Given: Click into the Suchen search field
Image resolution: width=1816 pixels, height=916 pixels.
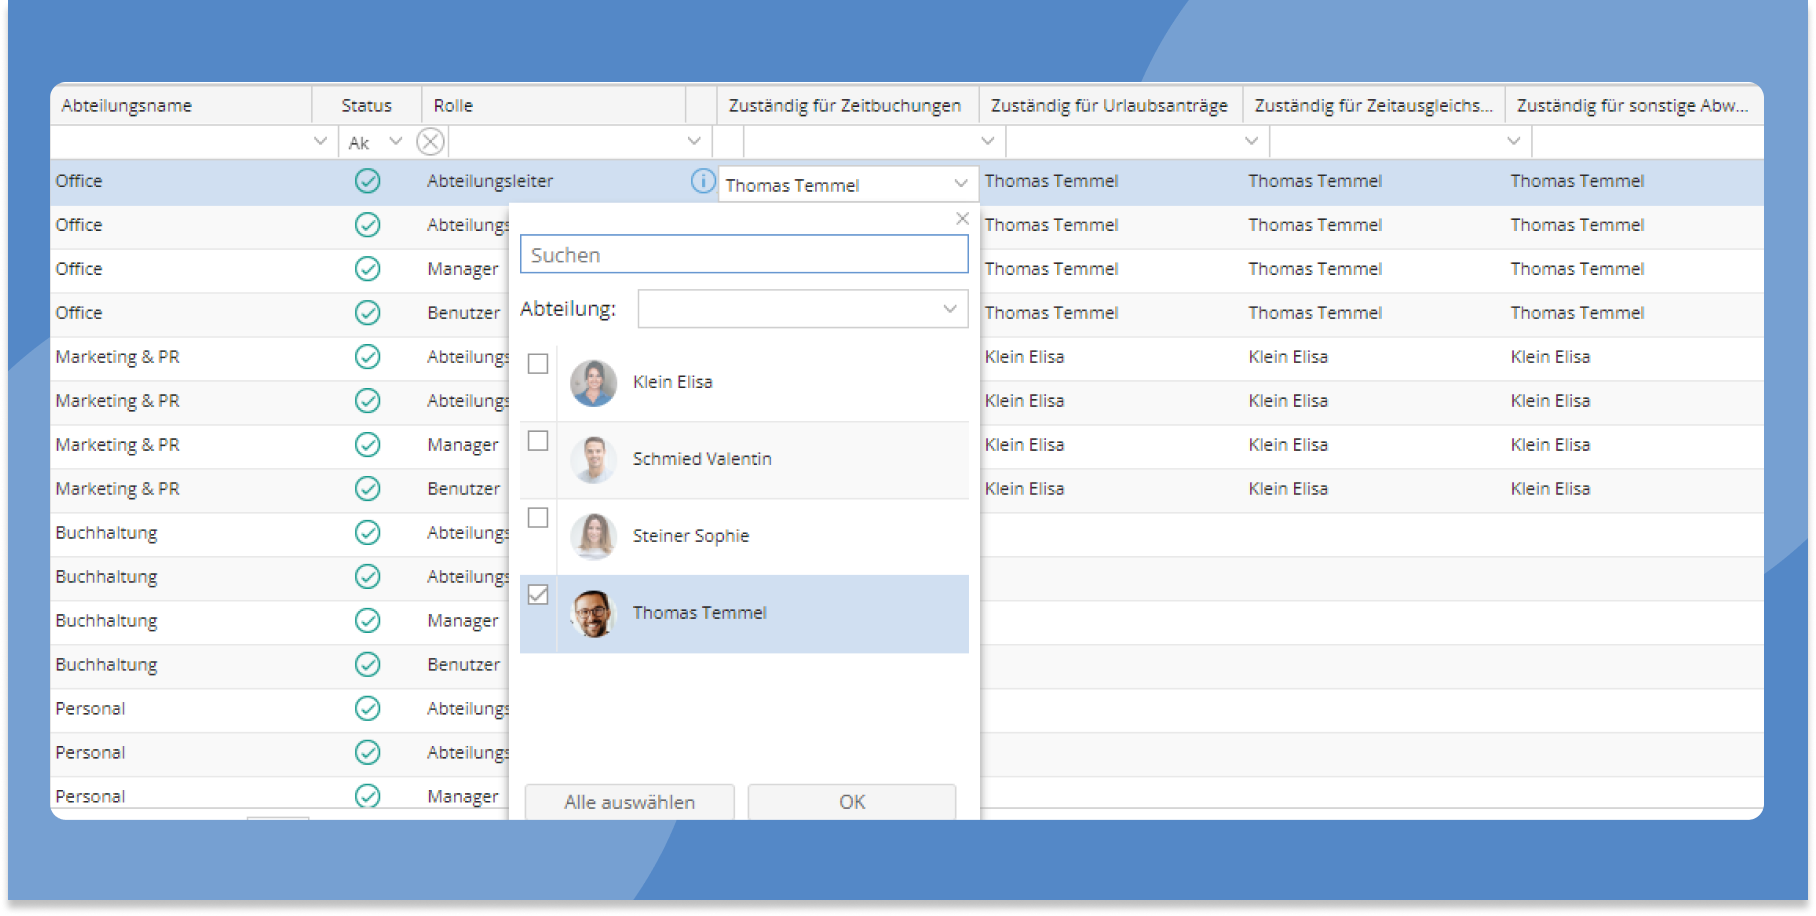Looking at the screenshot, I should coord(743,255).
